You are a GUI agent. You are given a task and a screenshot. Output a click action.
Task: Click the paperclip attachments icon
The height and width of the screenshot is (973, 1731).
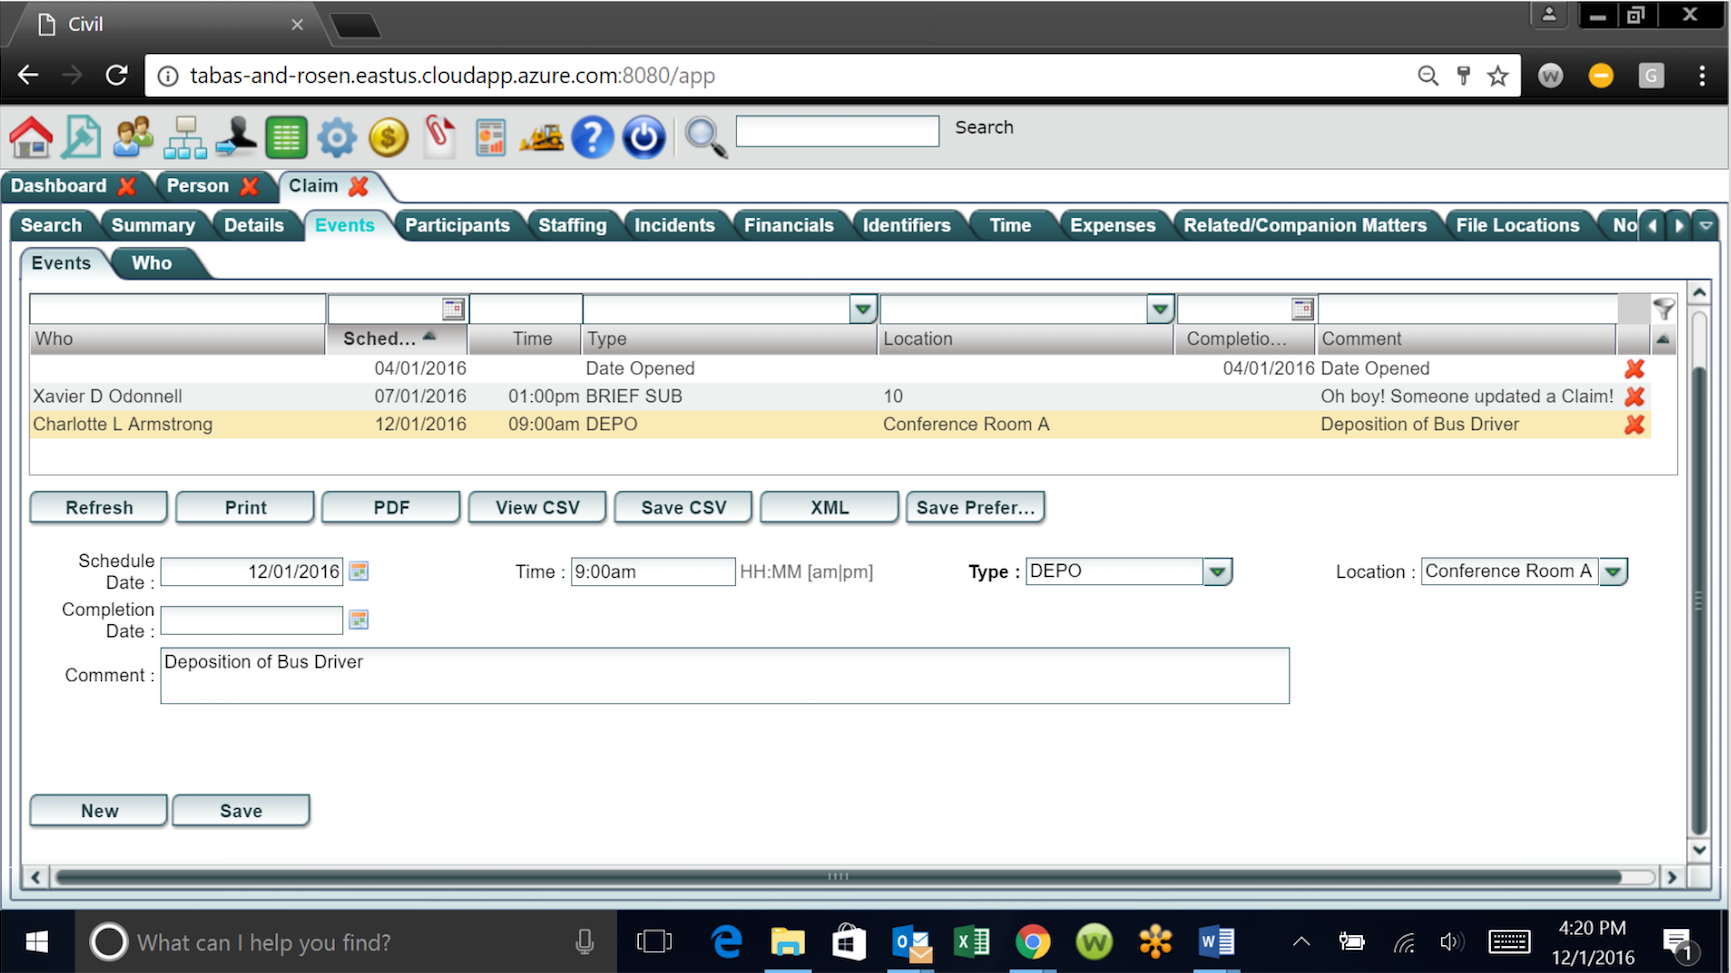[x=440, y=137]
